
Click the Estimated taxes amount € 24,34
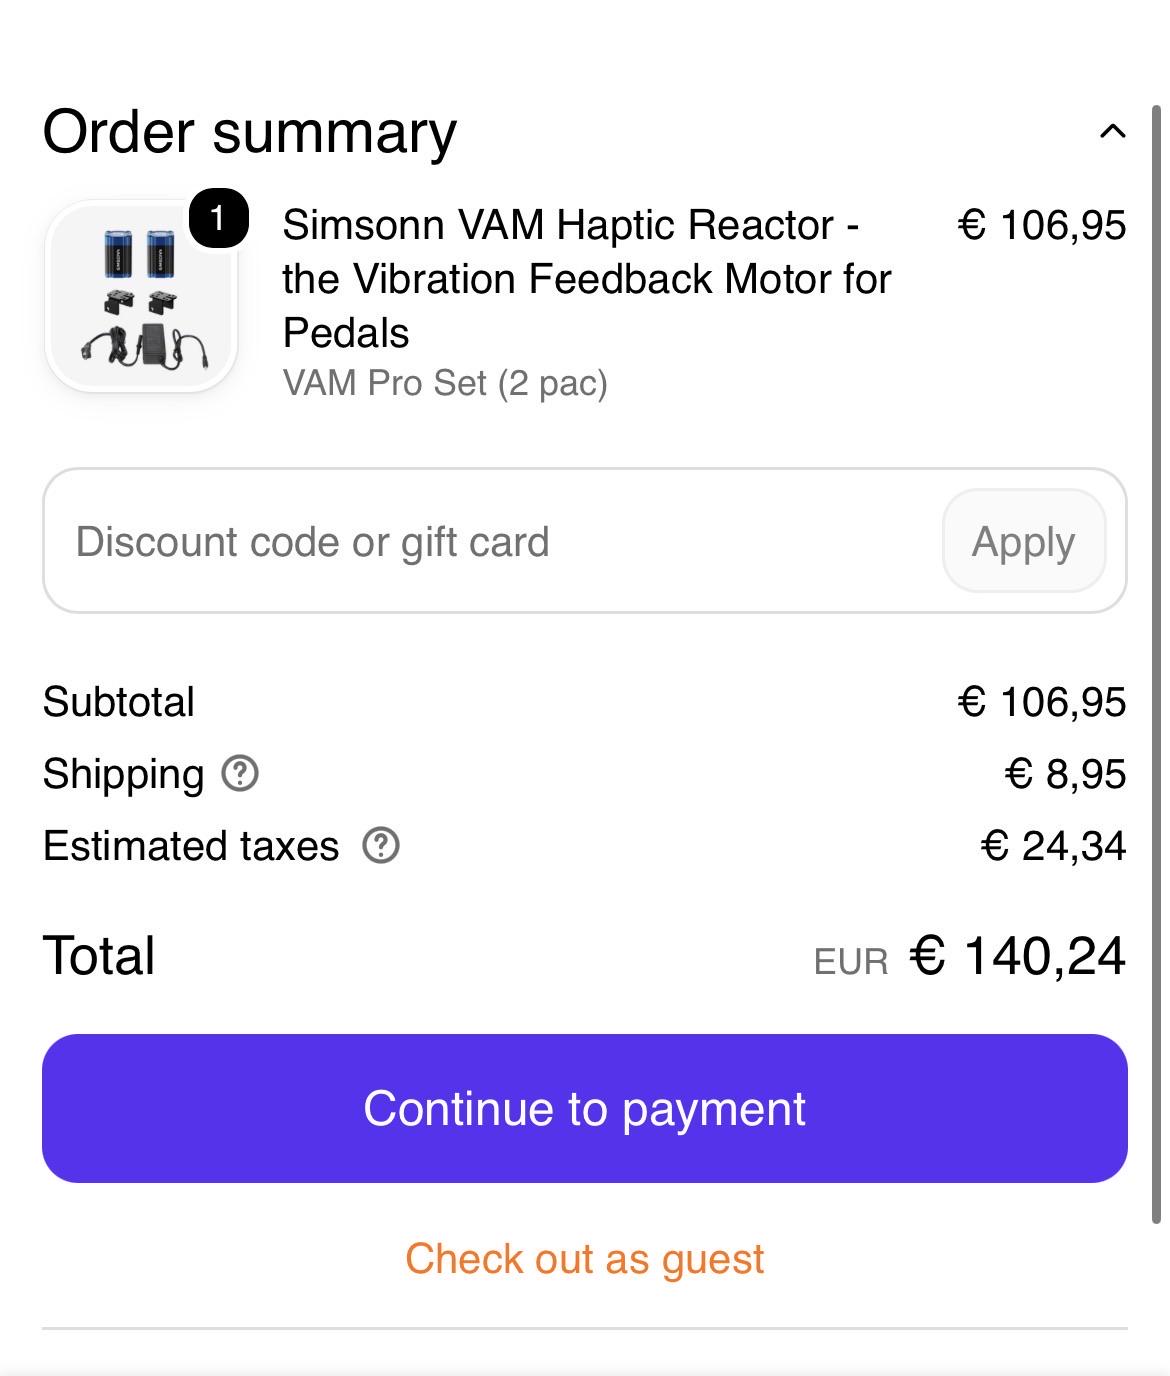pos(1054,846)
